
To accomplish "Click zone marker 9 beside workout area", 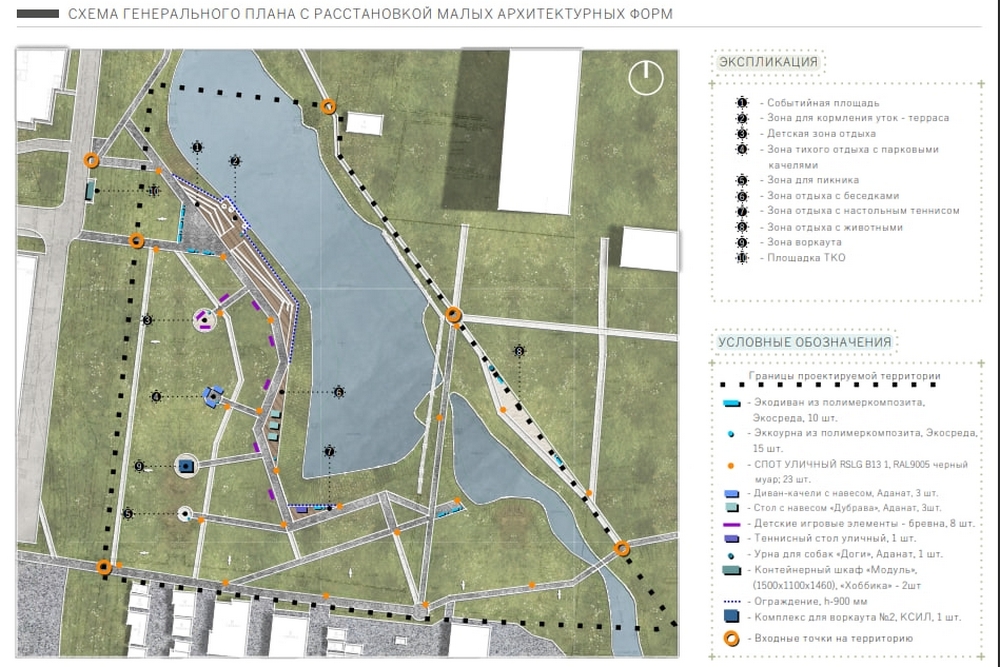I will (139, 465).
